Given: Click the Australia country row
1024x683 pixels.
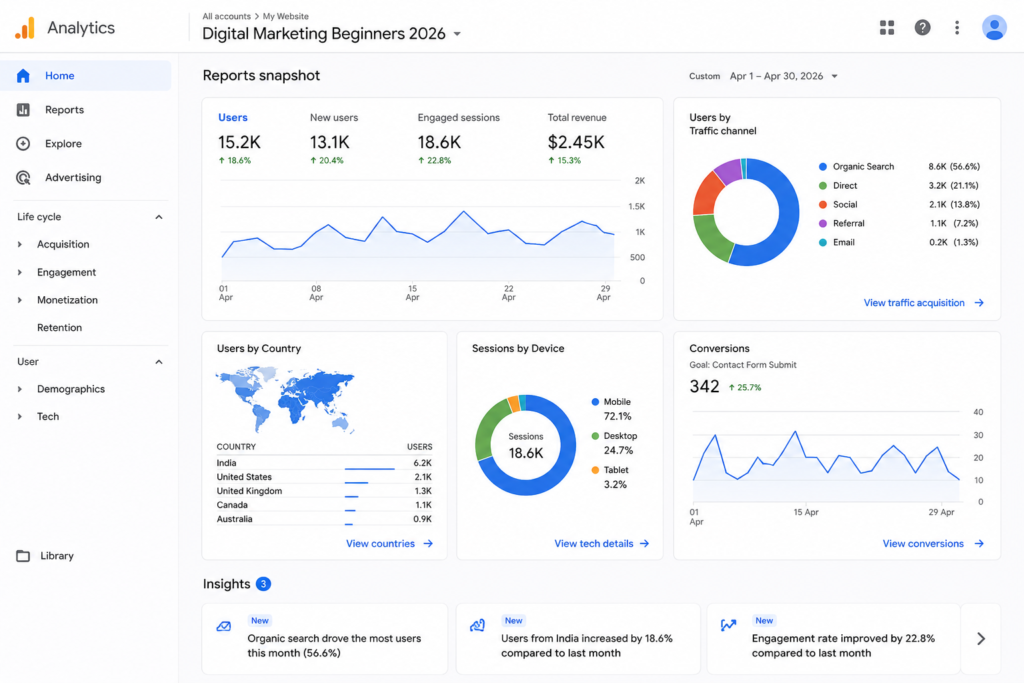Looking at the screenshot, I should 324,519.
